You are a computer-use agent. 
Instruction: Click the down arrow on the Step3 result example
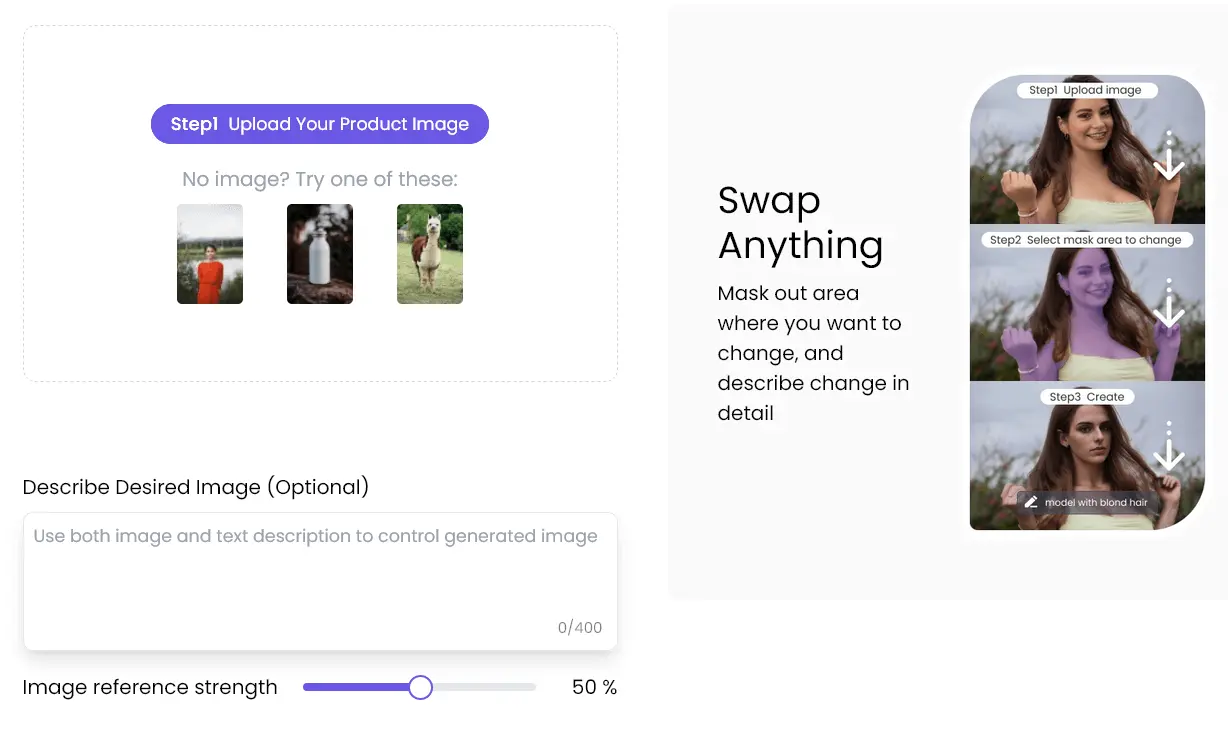point(1168,455)
